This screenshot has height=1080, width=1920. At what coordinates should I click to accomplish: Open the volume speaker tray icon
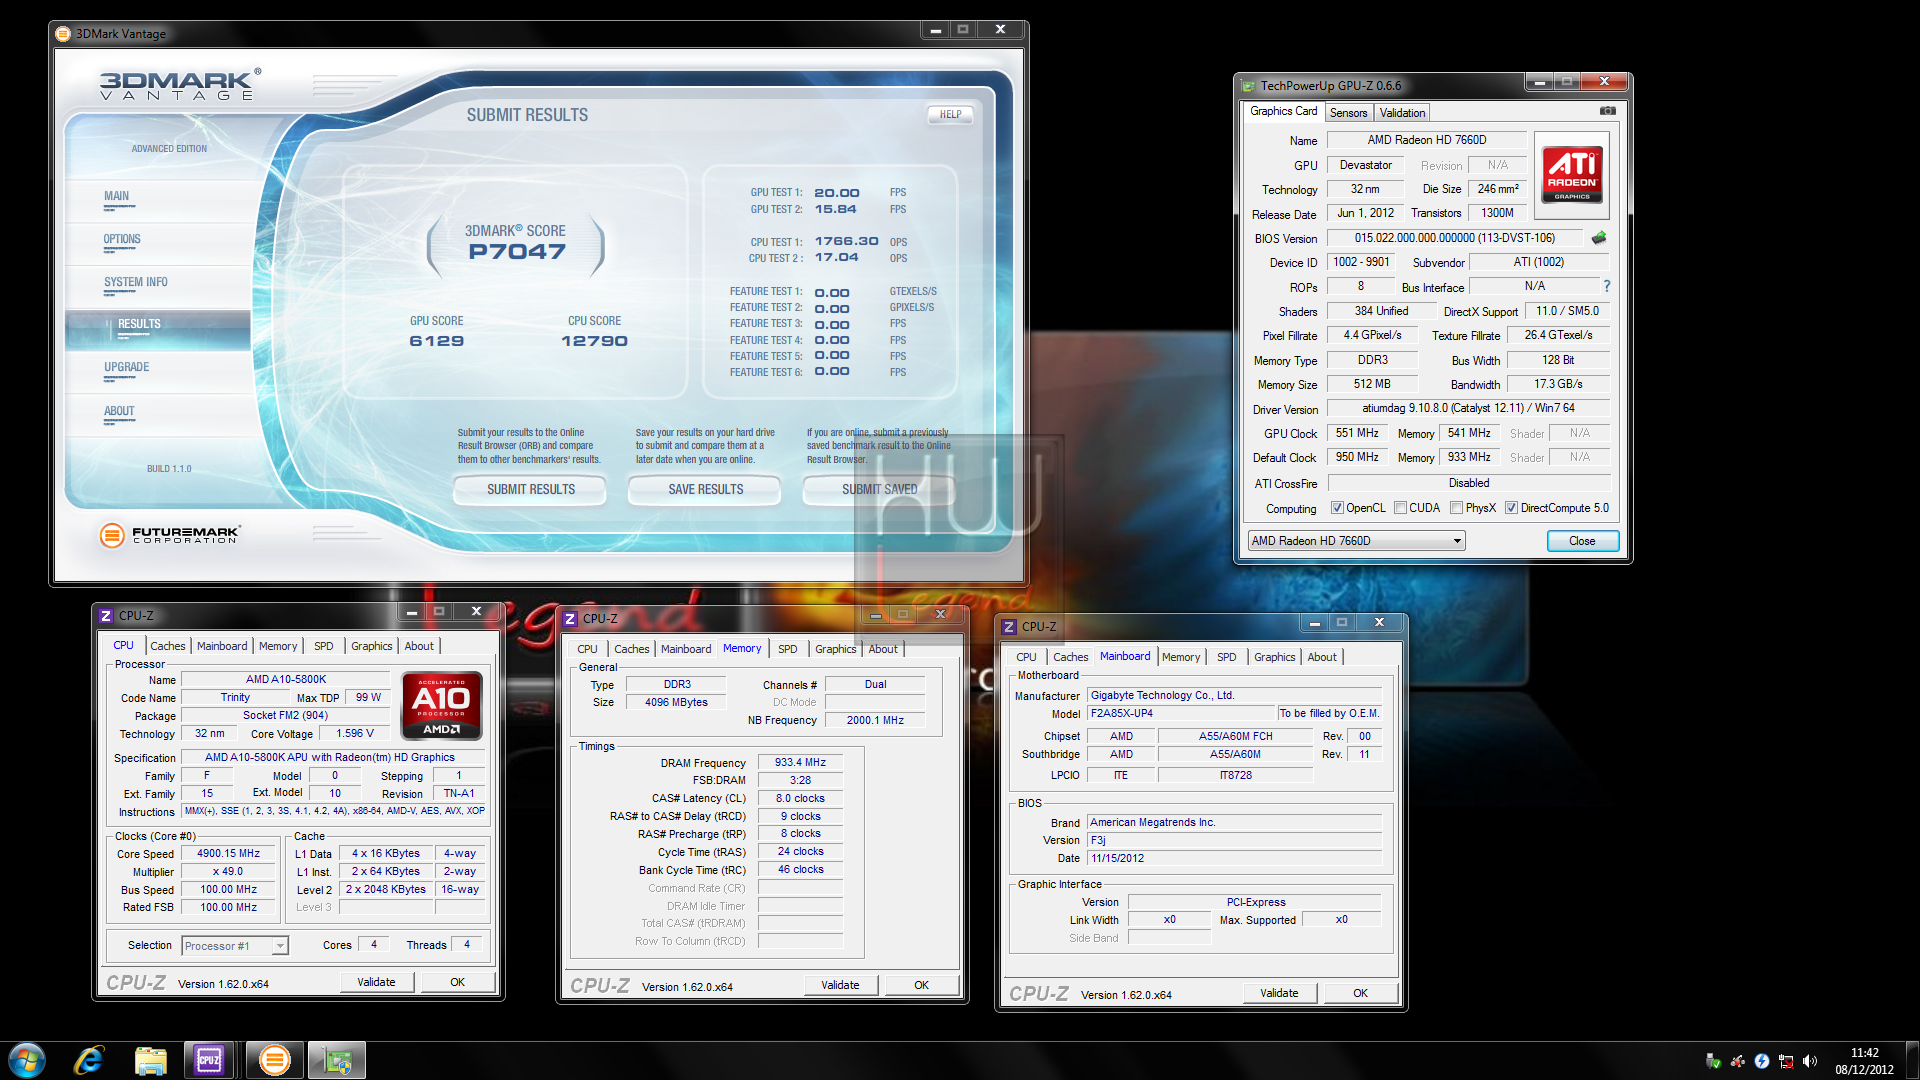(1810, 1061)
